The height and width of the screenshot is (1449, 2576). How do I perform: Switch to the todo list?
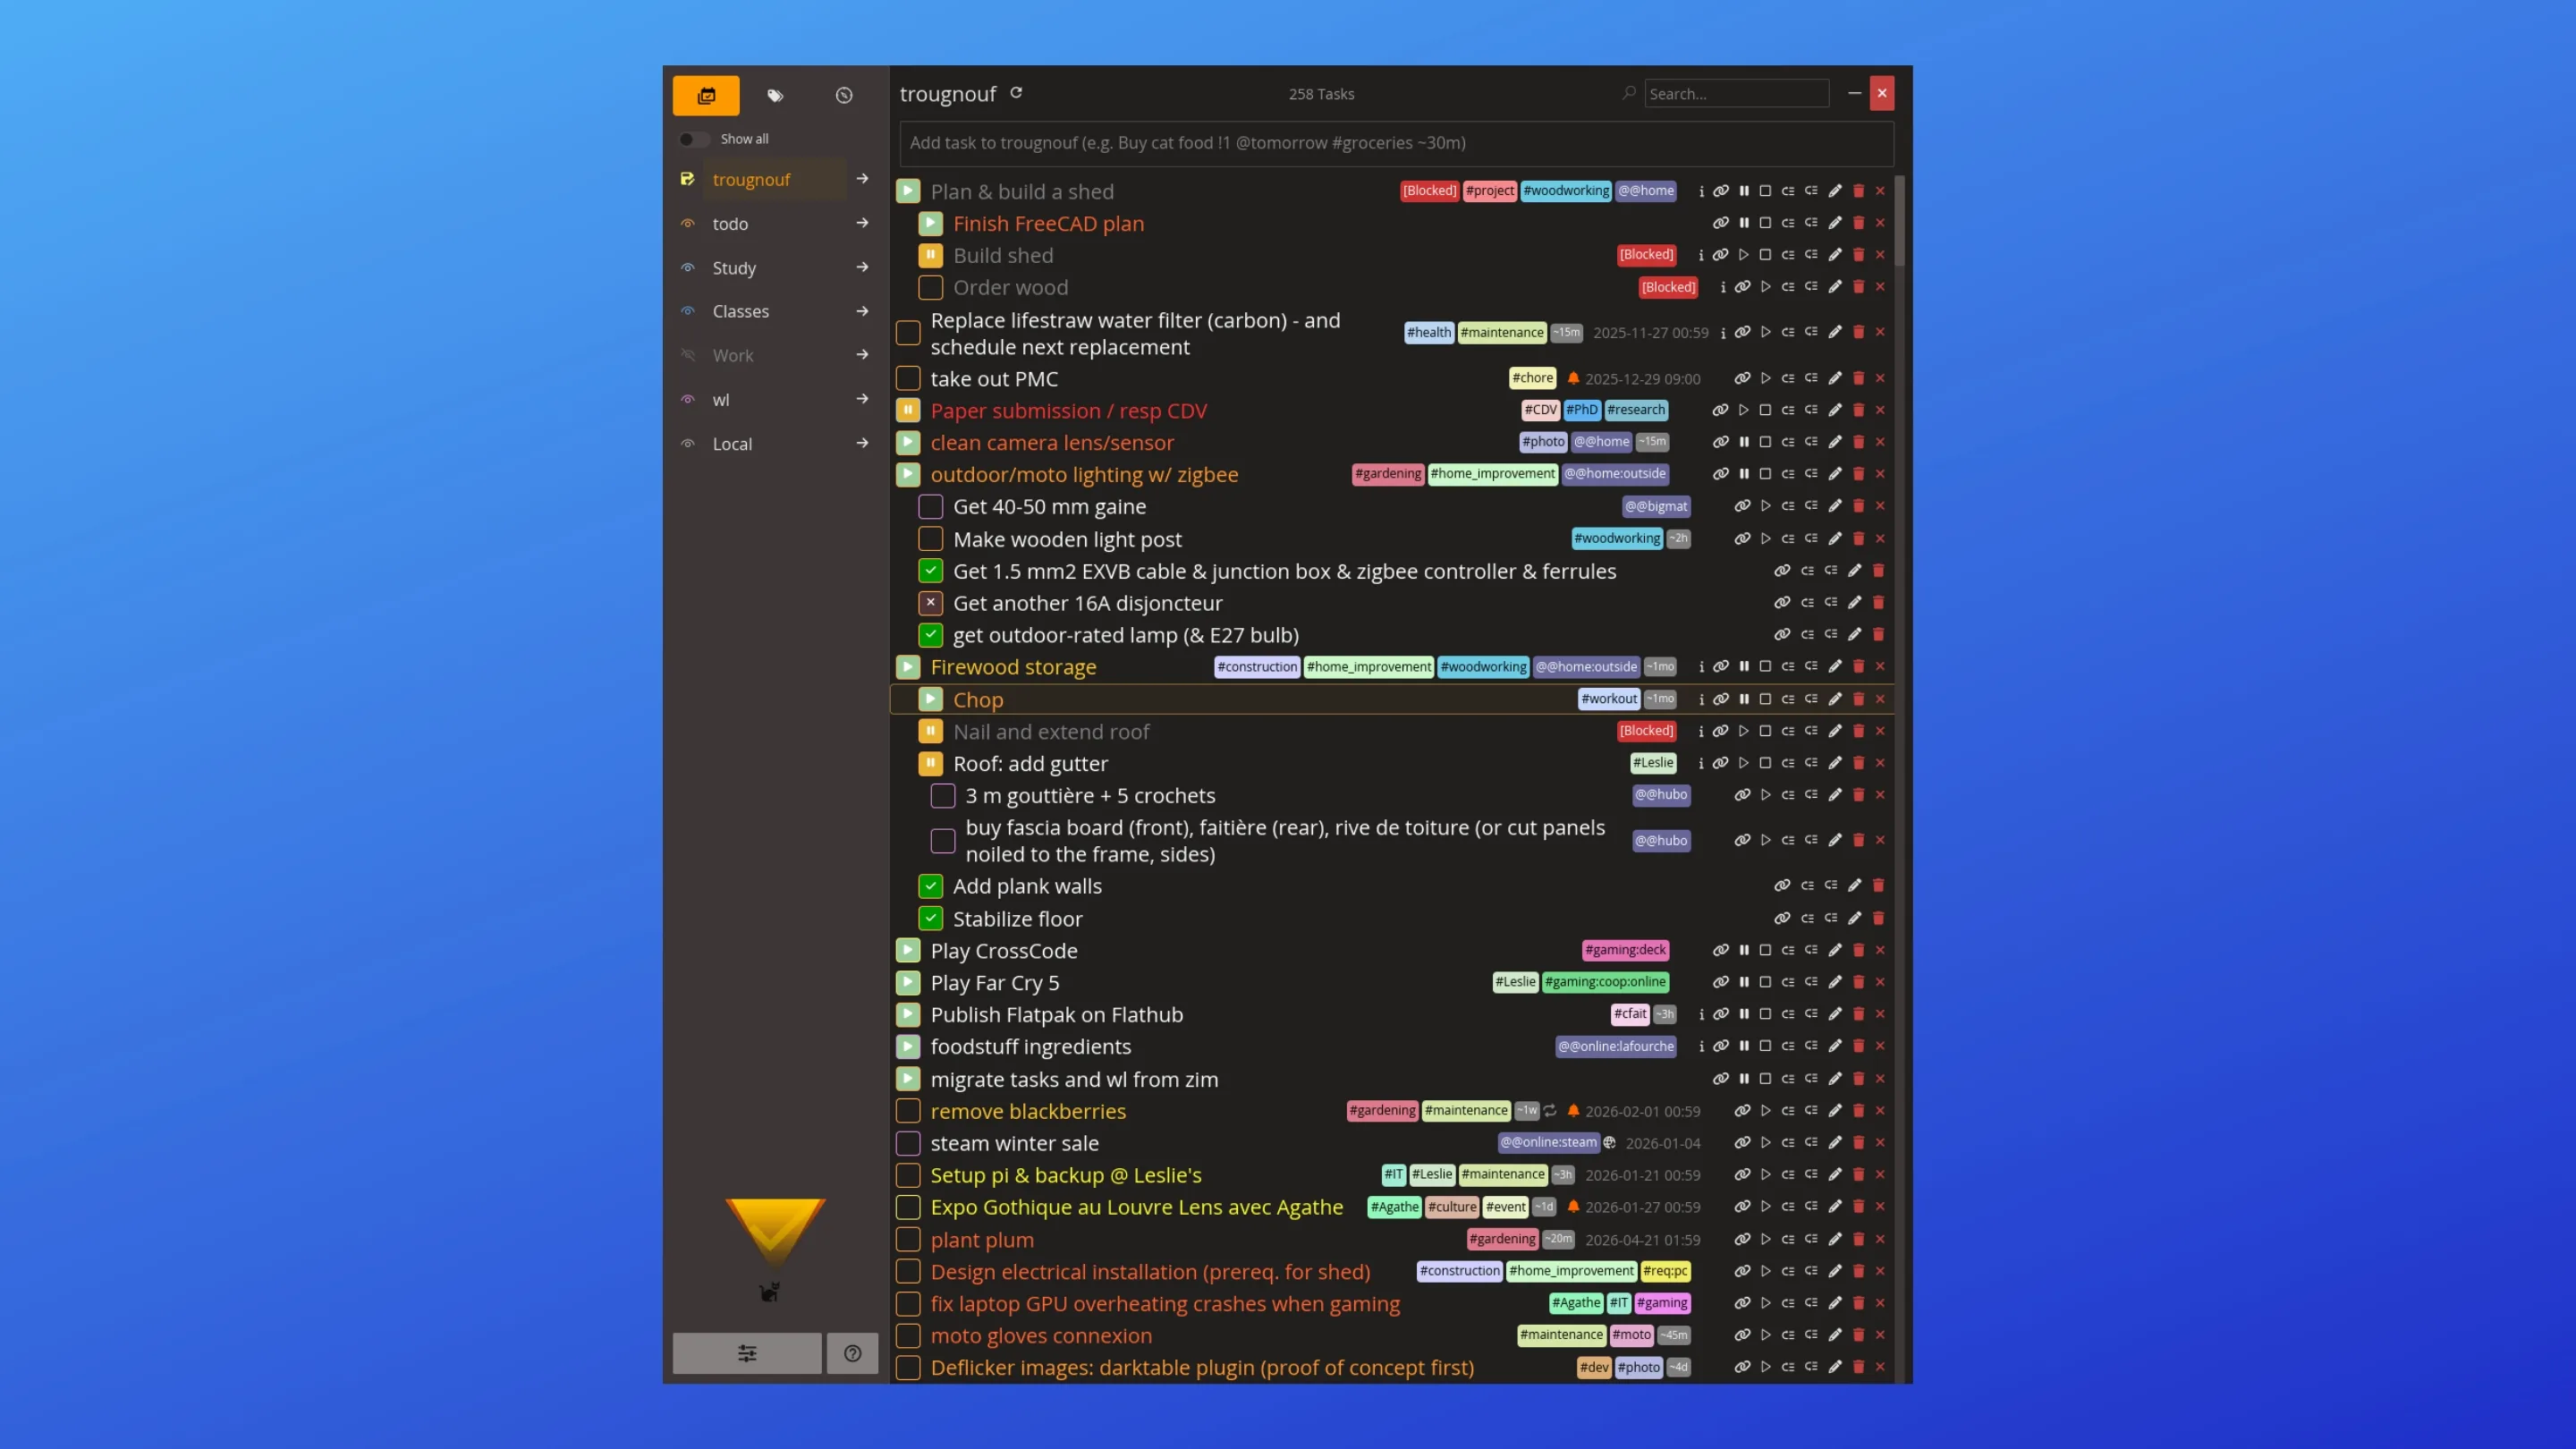tap(731, 223)
